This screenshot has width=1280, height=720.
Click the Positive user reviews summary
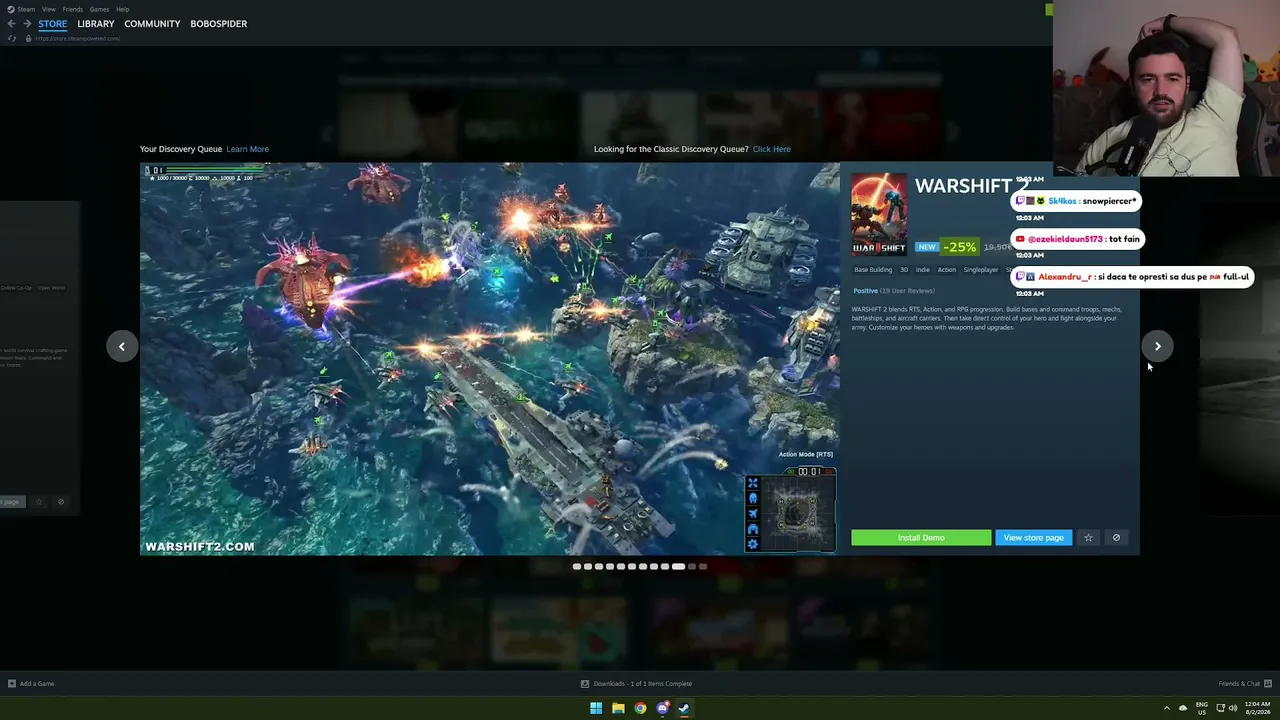894,291
